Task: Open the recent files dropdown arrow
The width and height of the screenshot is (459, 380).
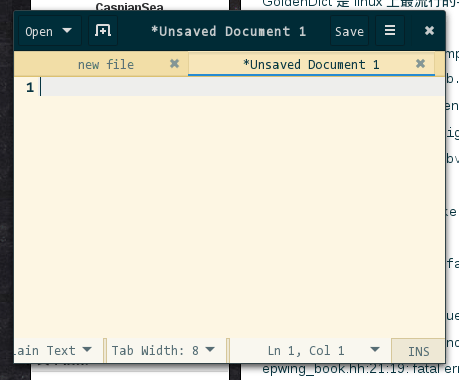Action: [x=67, y=31]
